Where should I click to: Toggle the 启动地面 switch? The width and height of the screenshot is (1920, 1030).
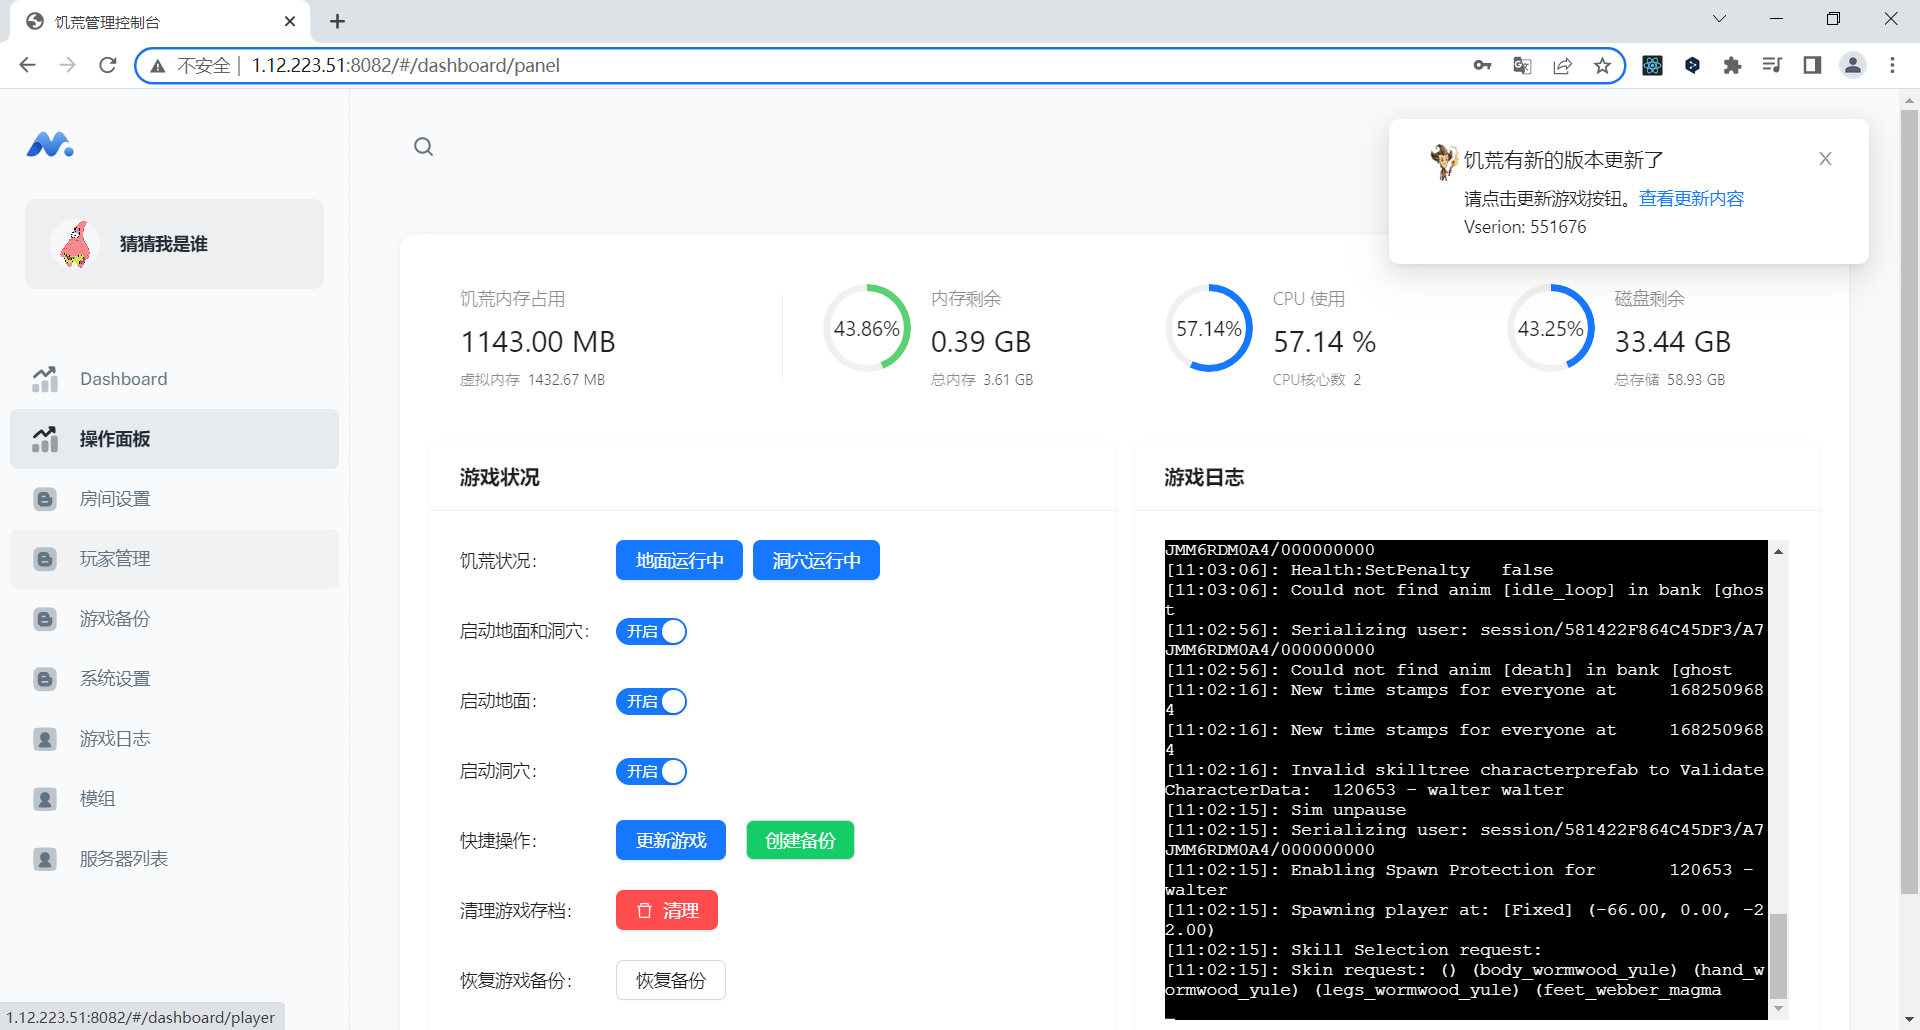coord(651,702)
